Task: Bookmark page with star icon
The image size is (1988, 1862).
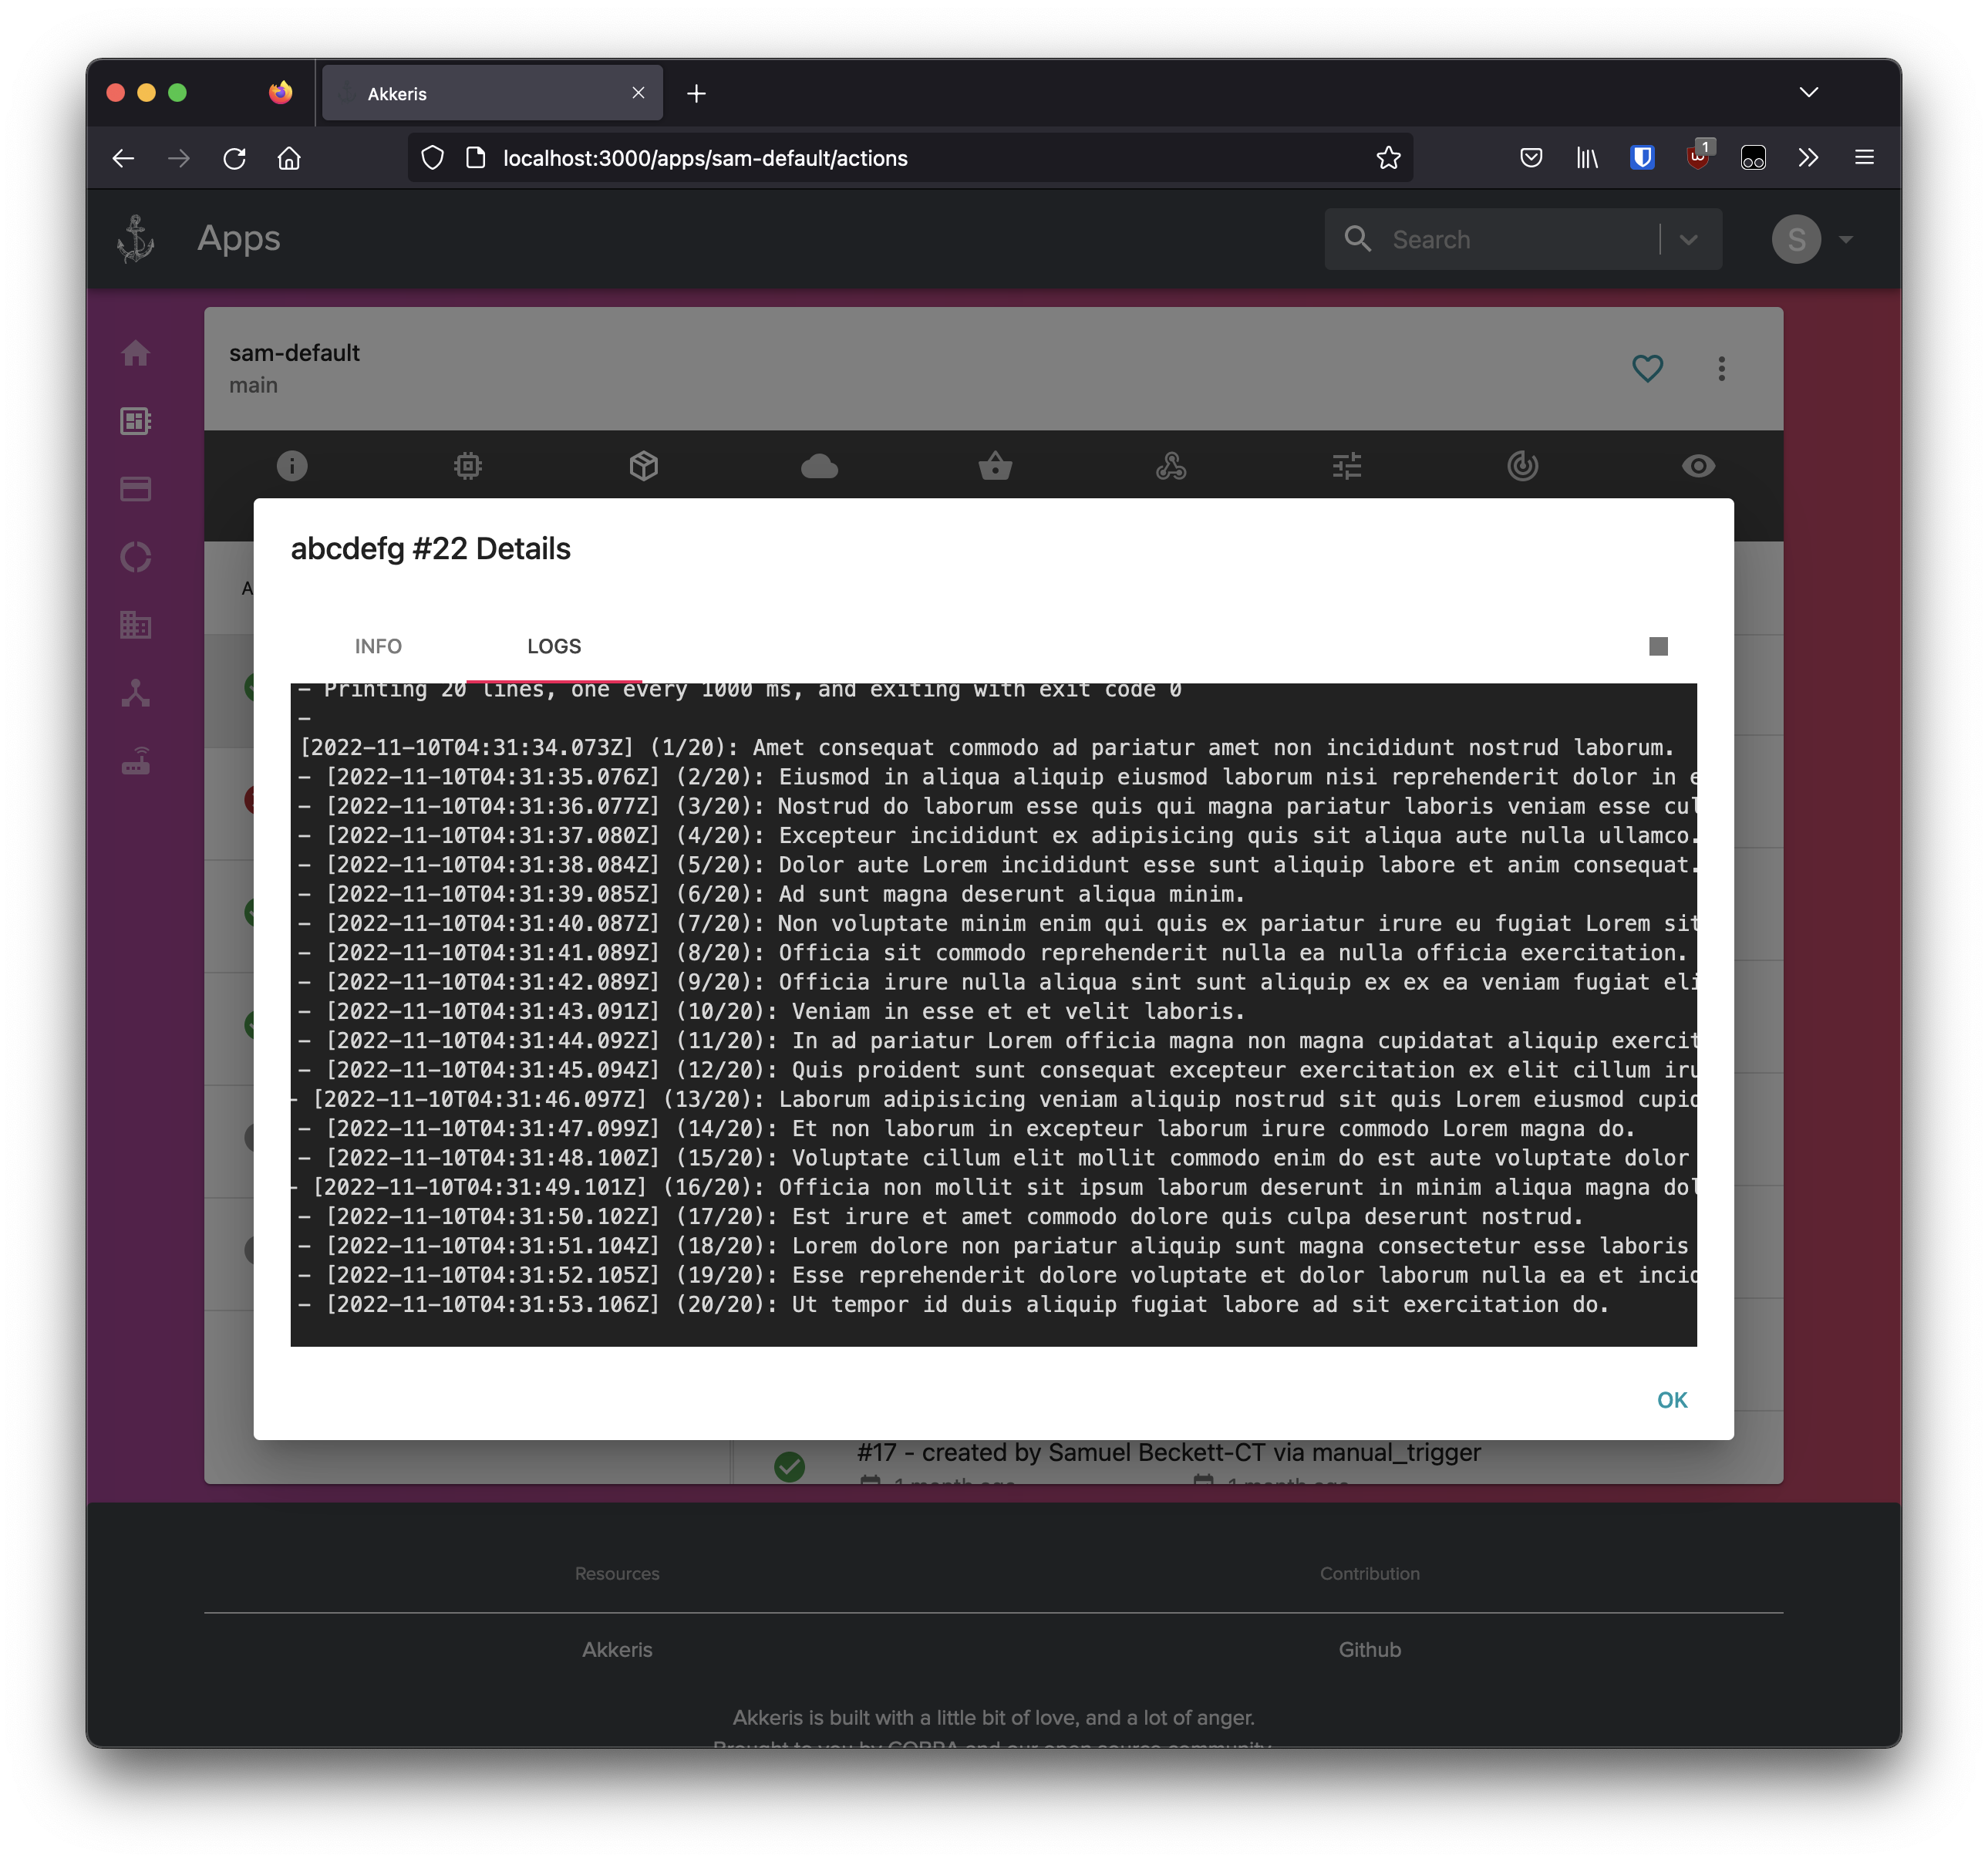Action: 1388,158
